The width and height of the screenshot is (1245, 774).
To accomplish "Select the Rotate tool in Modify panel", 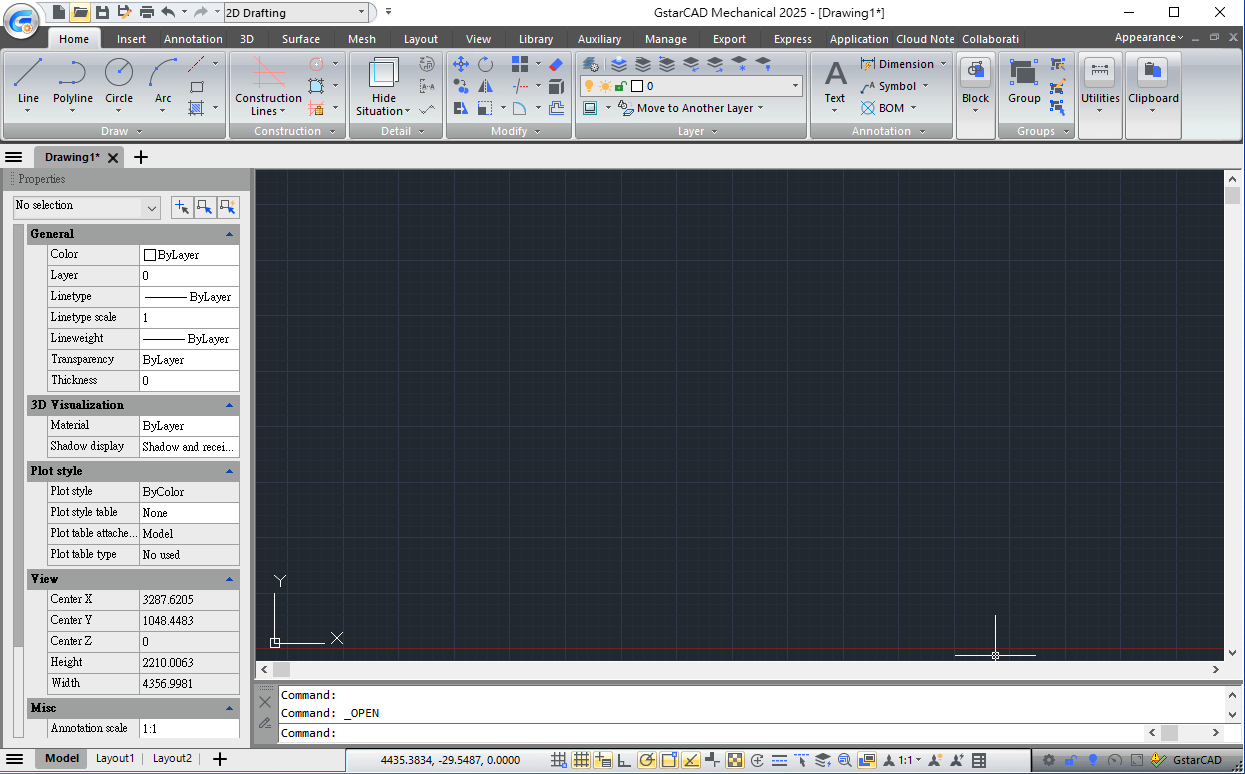I will tap(485, 64).
